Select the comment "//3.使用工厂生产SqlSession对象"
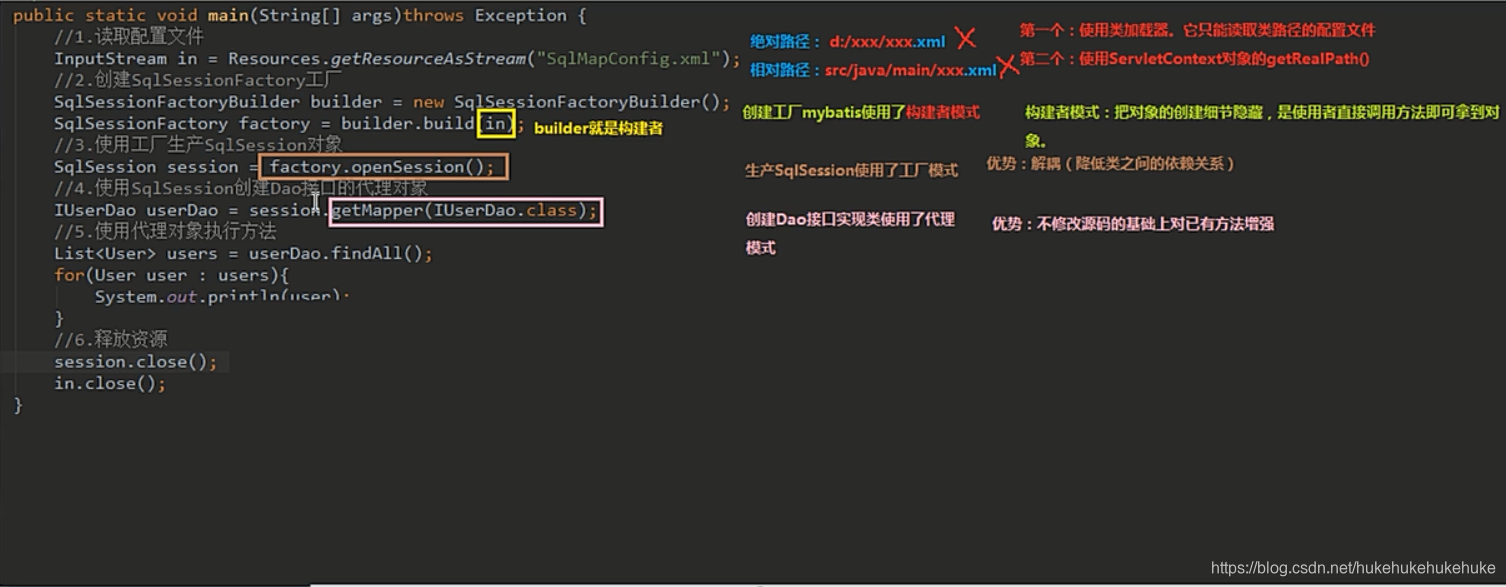The image size is (1506, 587). (x=198, y=145)
